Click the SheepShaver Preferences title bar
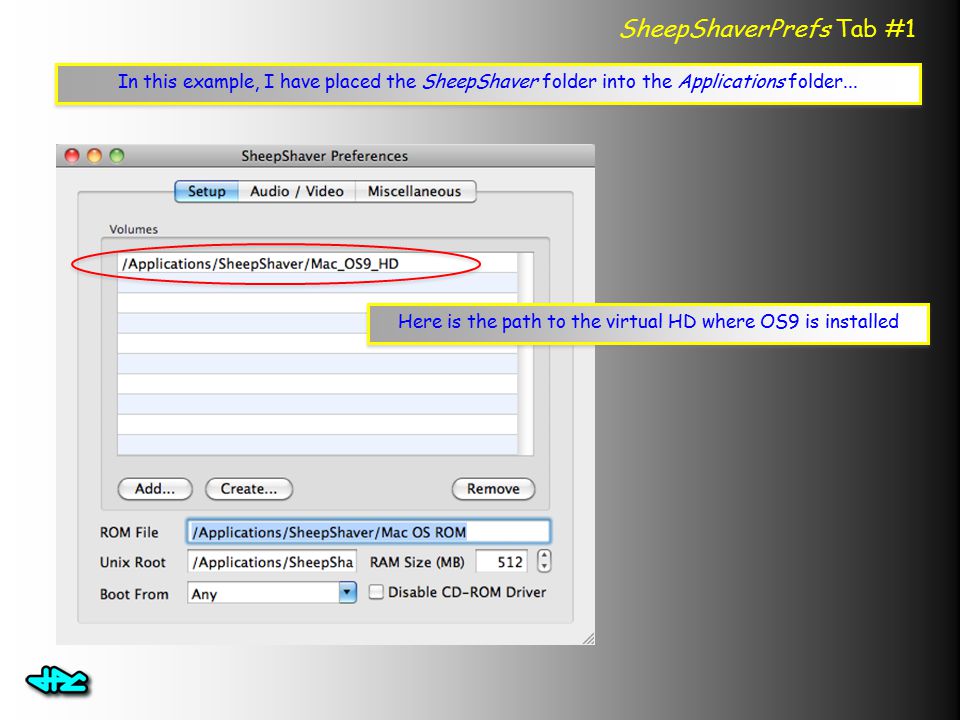Screen dimensions: 960x720 (x=325, y=156)
